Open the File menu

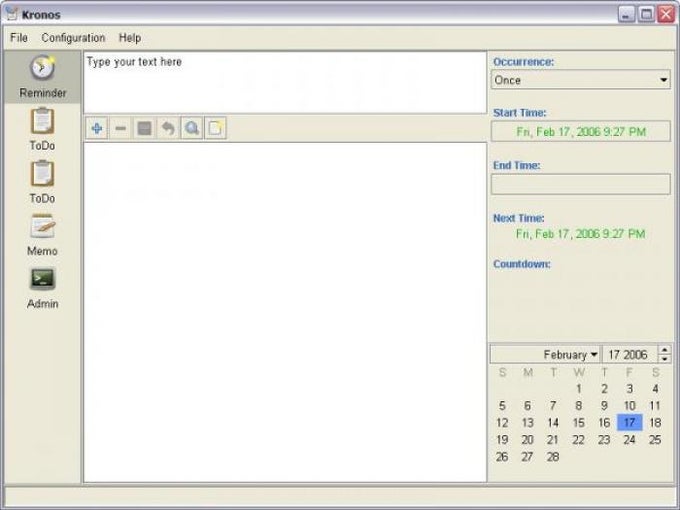(x=19, y=38)
